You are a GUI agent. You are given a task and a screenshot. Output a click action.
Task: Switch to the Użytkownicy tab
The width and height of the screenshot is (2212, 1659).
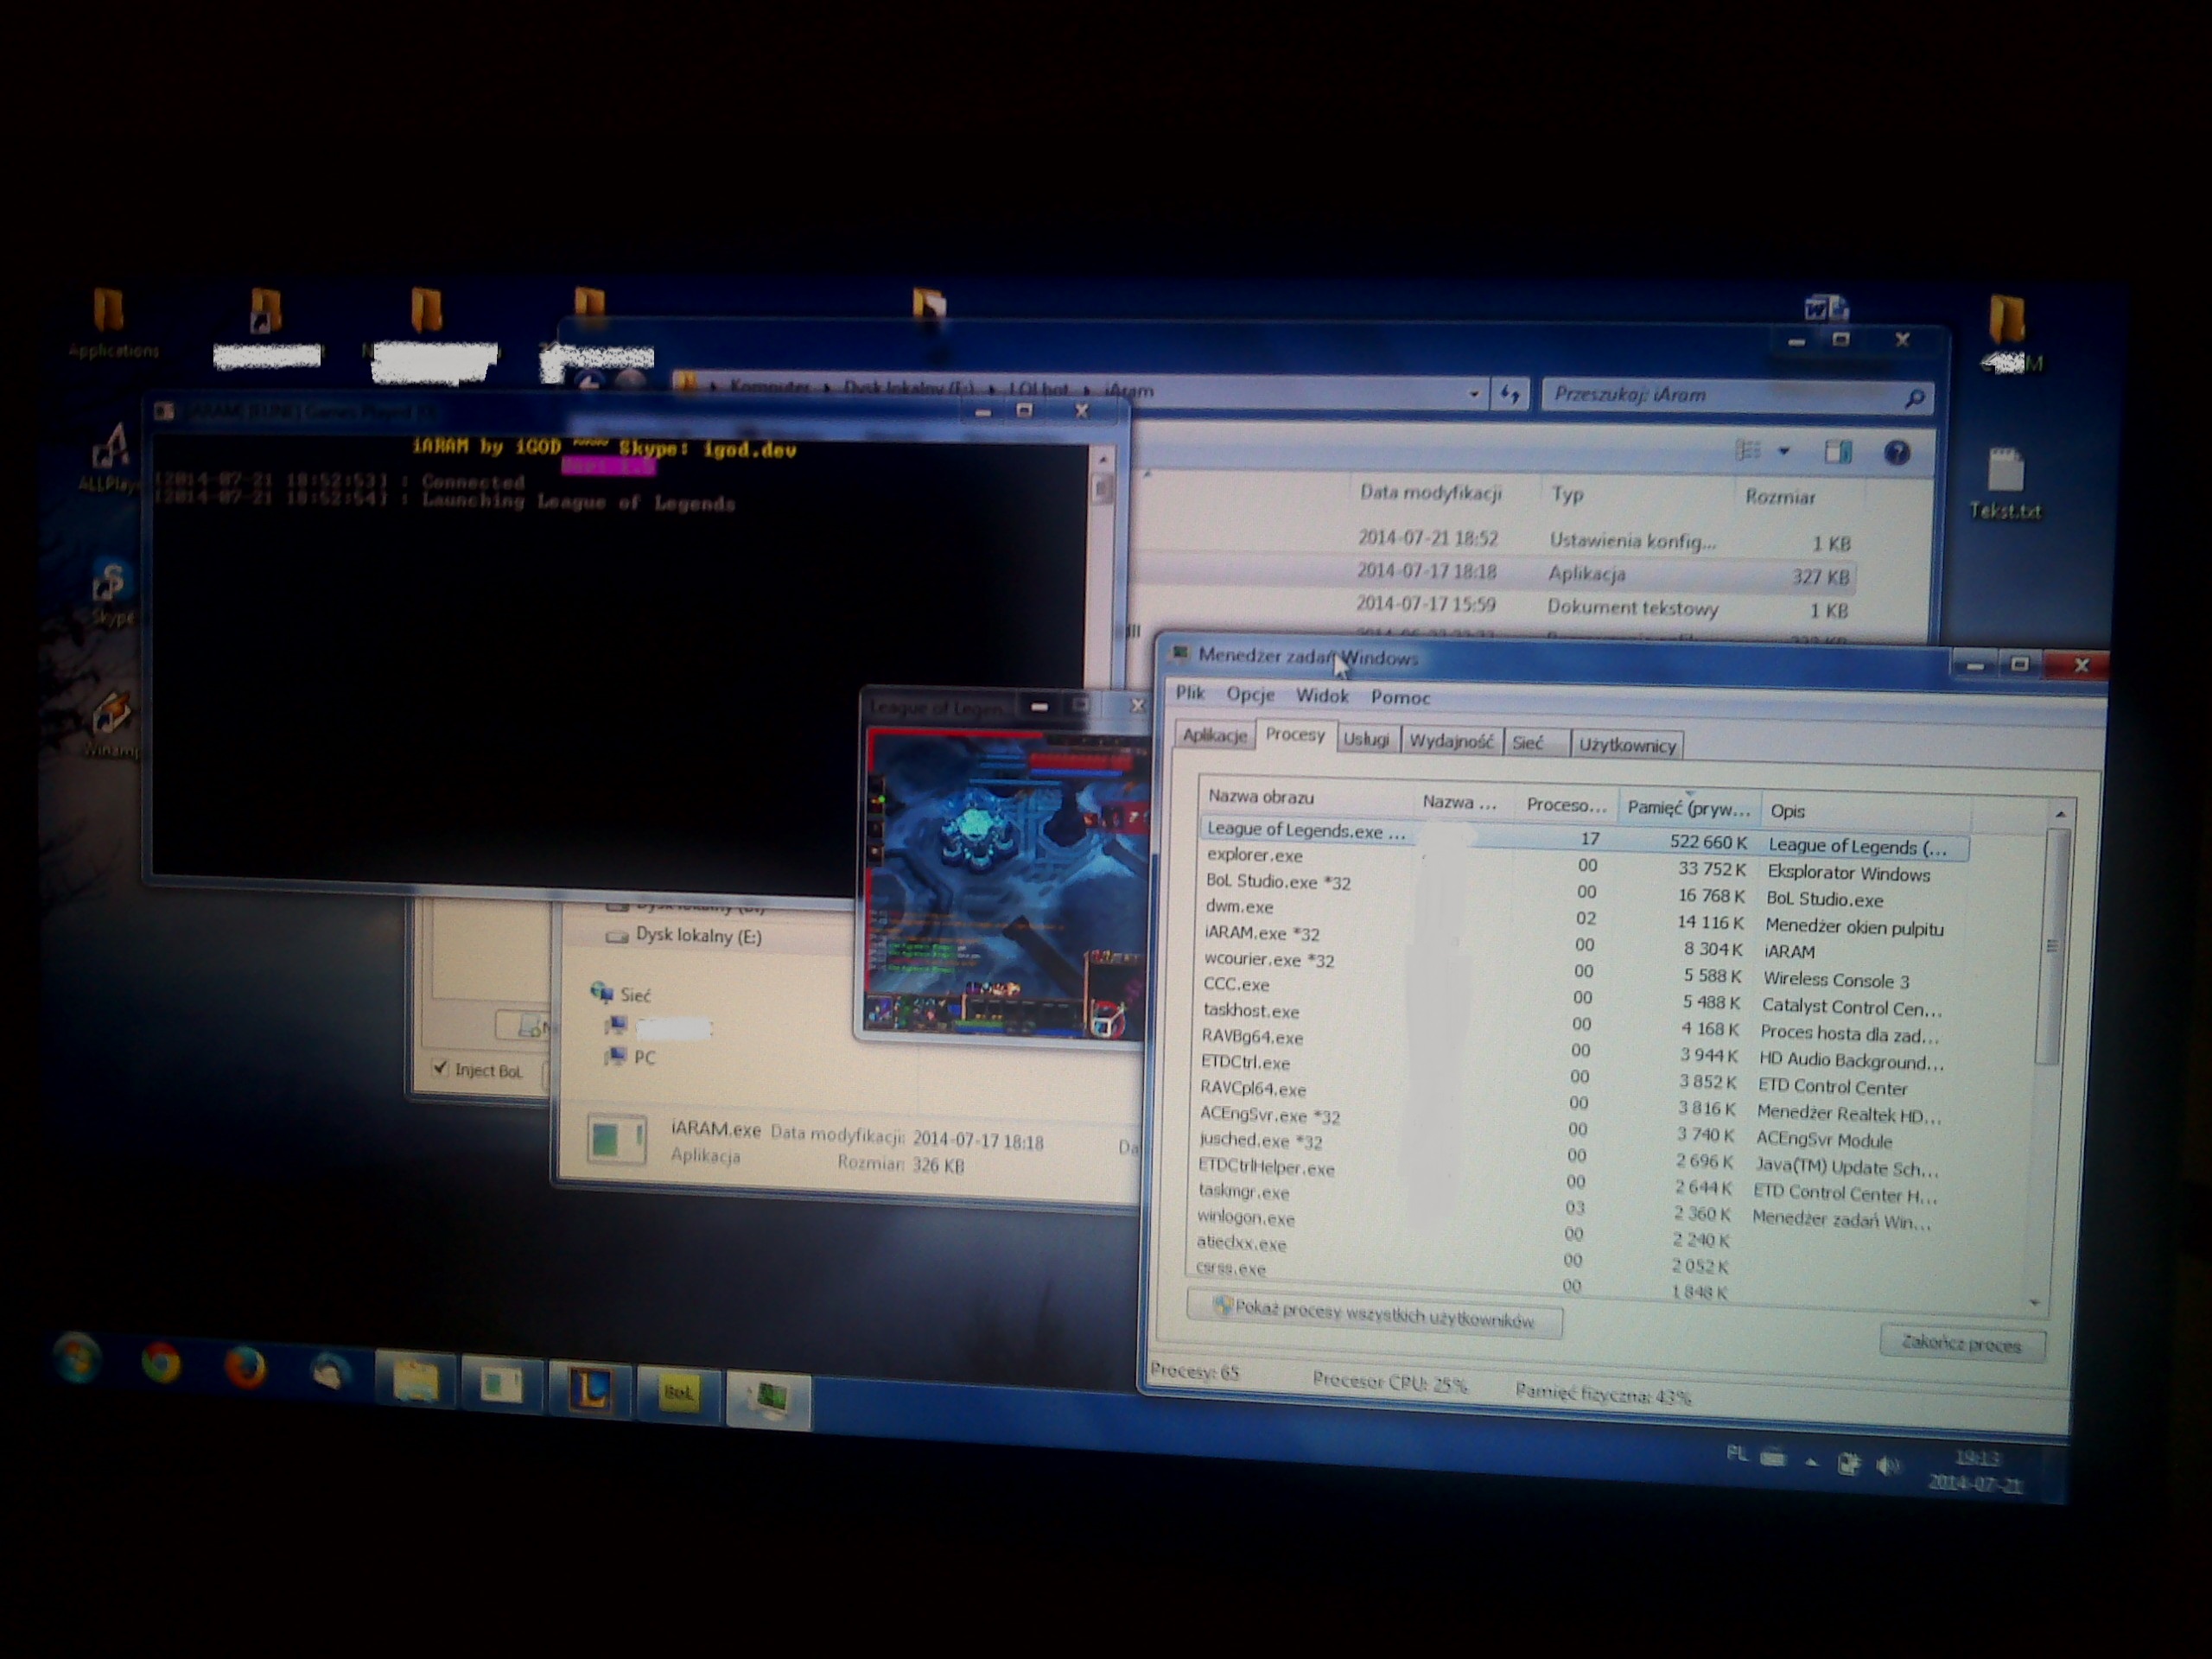[x=1627, y=745]
